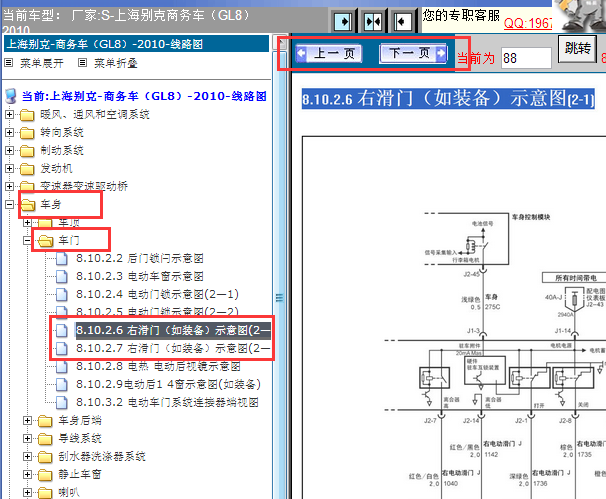This screenshot has width=606, height=499.
Task: Click folder icon of 暖风、通风和空调系统
Action: pyautogui.click(x=27, y=115)
